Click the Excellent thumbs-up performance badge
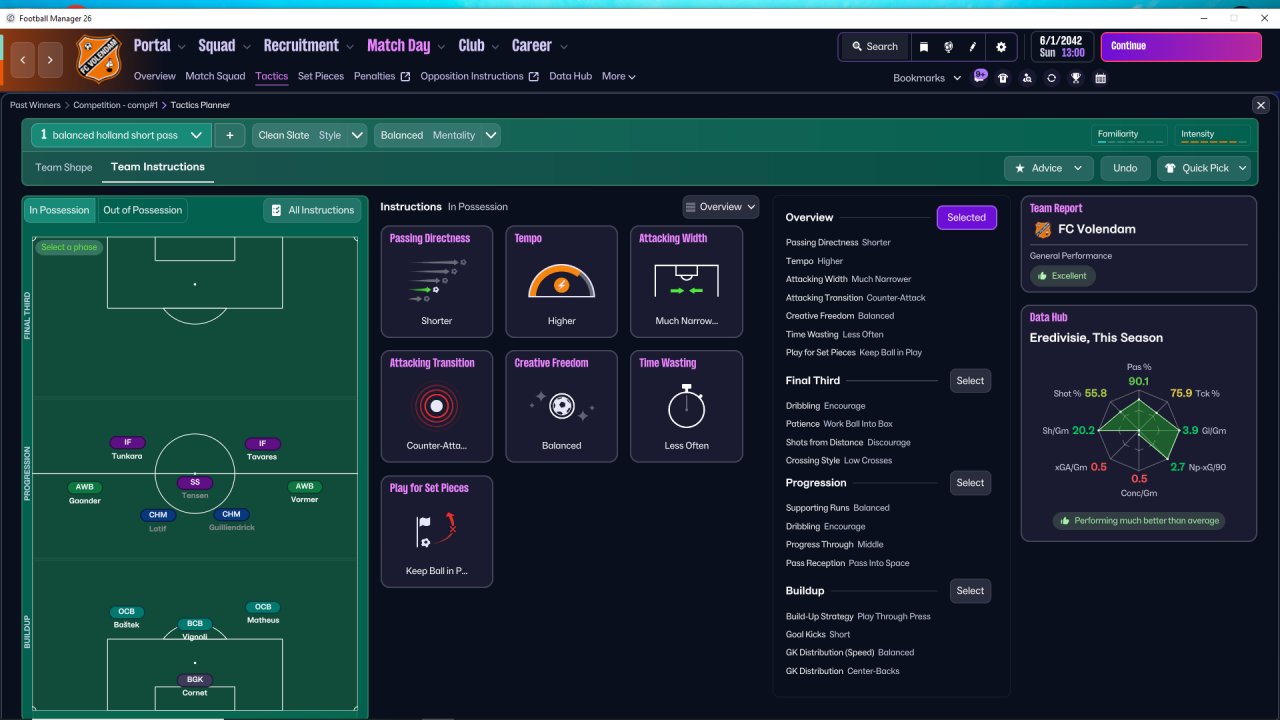The width and height of the screenshot is (1280, 720). 1063,276
